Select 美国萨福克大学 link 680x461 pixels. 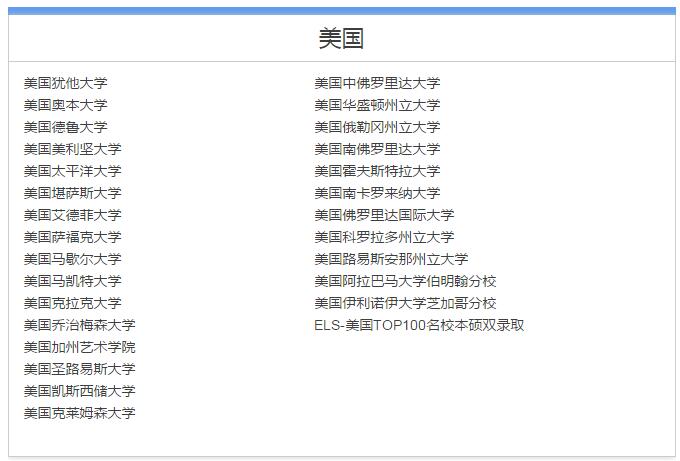click(x=72, y=237)
